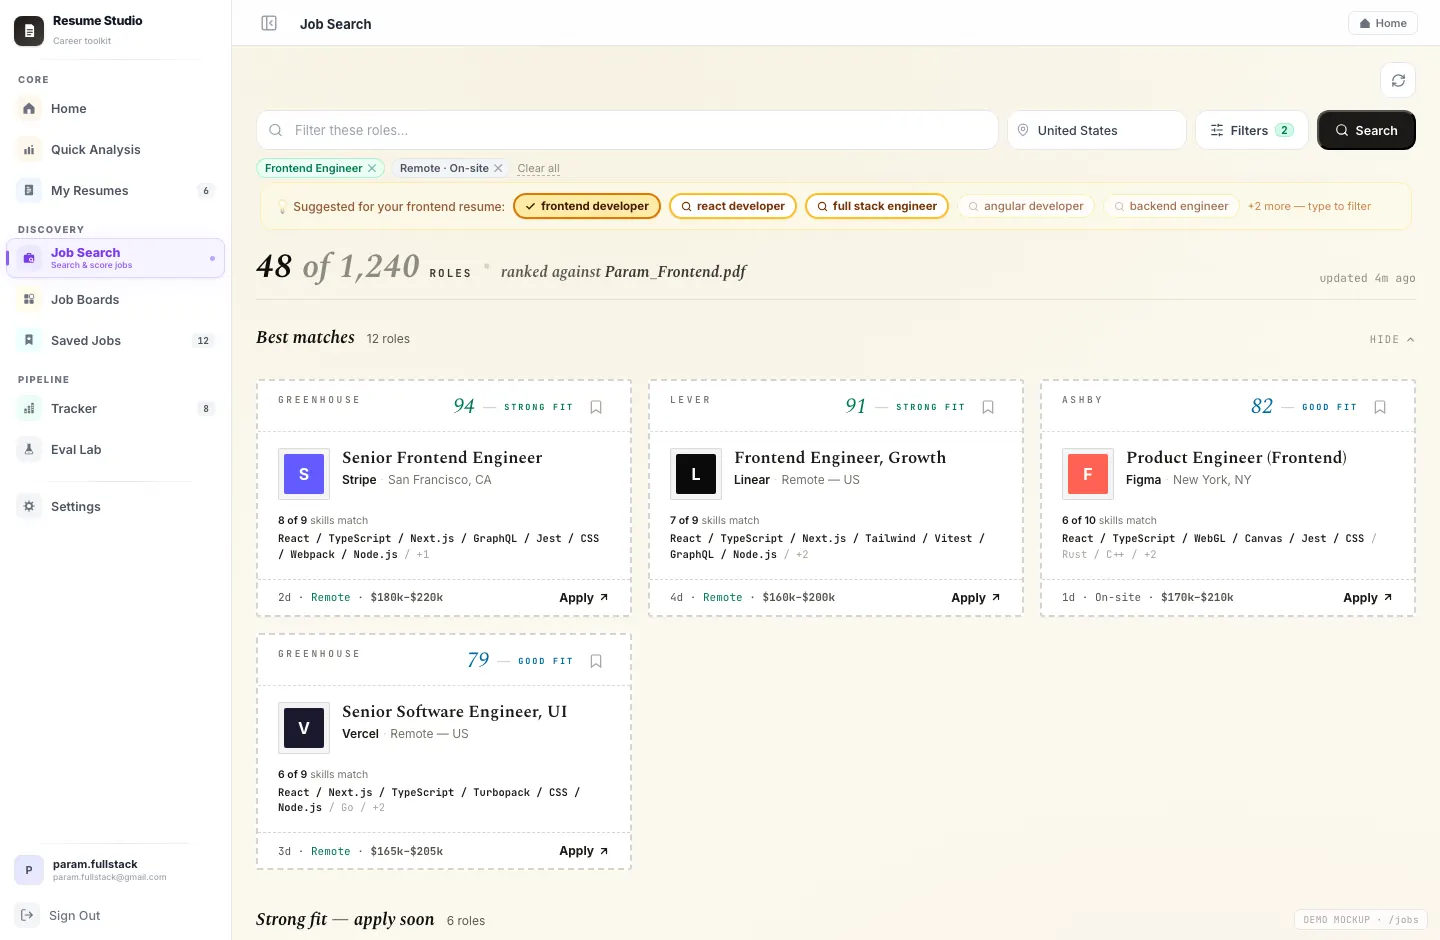Image resolution: width=1440 pixels, height=940 pixels.
Task: Open Saved Jobs list
Action: [x=115, y=340]
